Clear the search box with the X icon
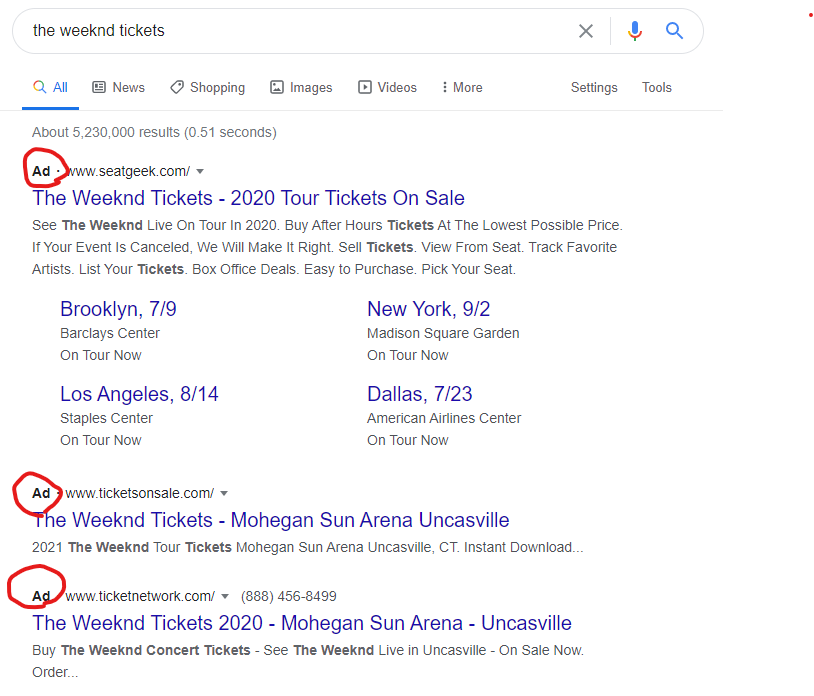Viewport: 814px width, 696px height. 586,31
